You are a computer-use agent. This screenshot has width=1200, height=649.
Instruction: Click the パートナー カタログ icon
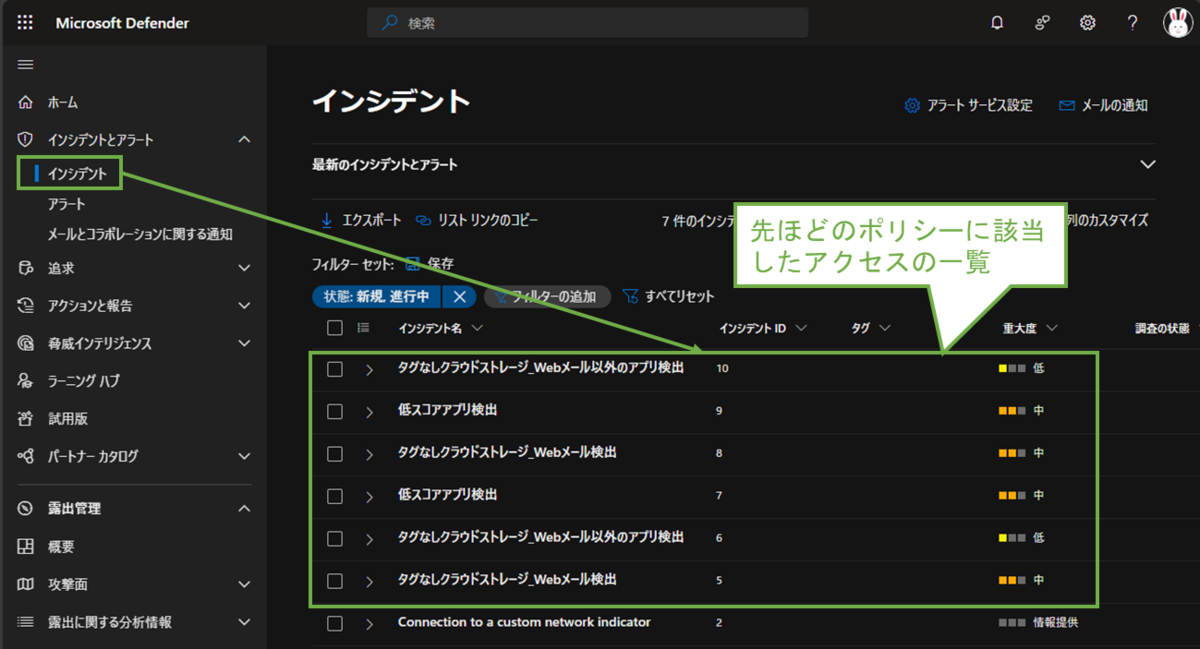coord(26,456)
